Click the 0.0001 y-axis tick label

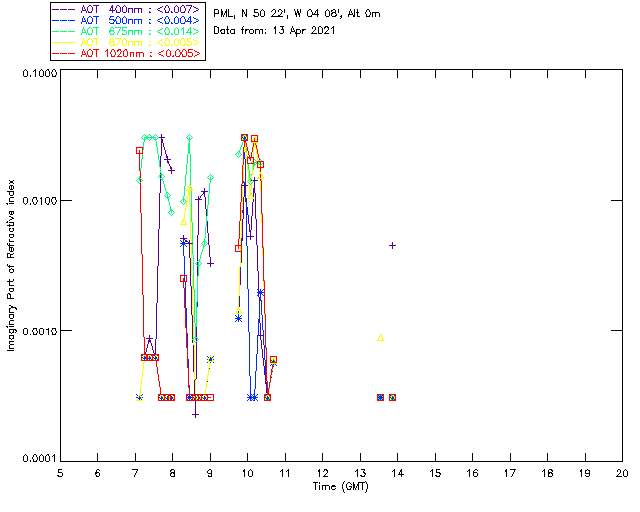pyautogui.click(x=38, y=459)
